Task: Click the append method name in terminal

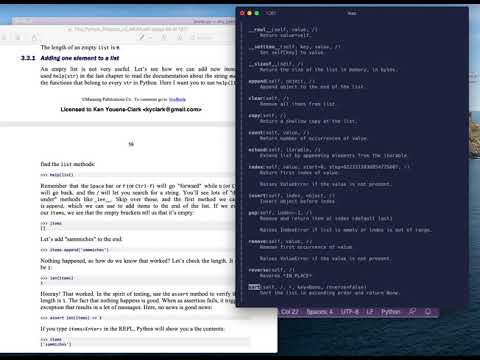Action: [257, 81]
